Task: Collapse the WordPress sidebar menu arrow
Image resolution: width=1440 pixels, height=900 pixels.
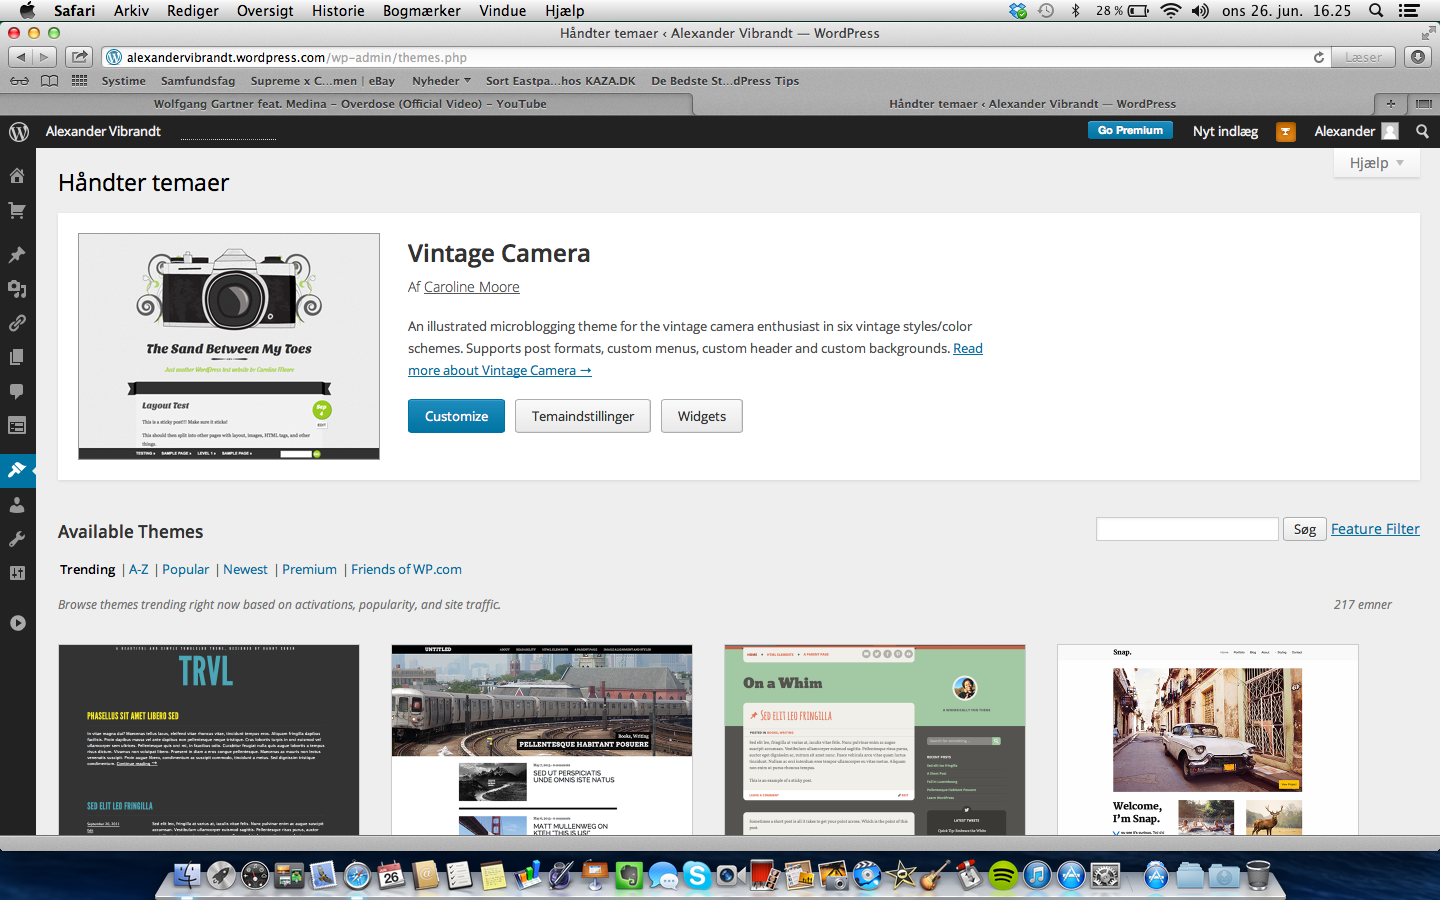Action: [x=17, y=623]
